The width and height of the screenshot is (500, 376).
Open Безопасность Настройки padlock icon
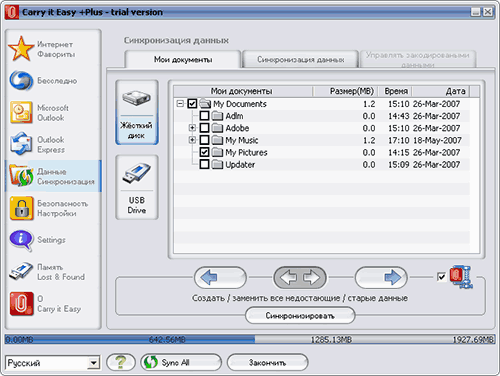coord(21,208)
